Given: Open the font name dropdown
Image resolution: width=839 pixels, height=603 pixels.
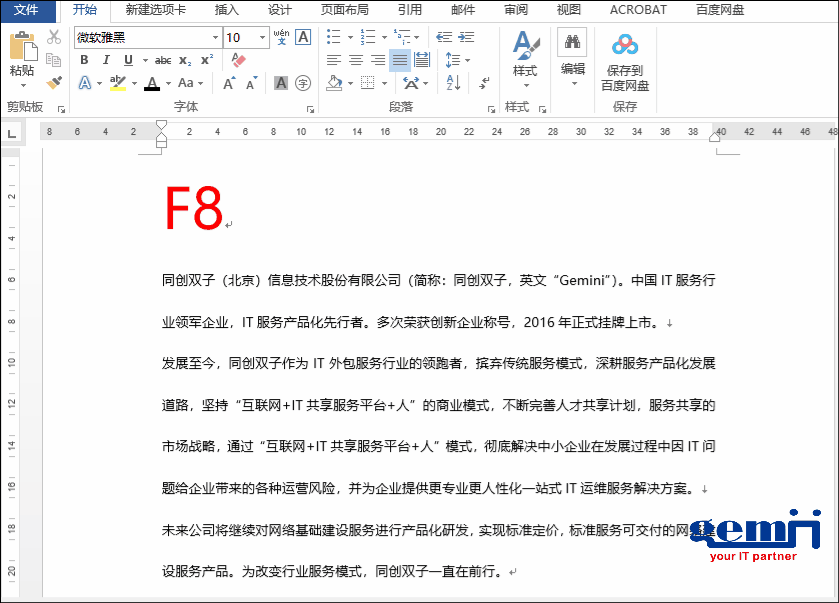Looking at the screenshot, I should tap(214, 37).
